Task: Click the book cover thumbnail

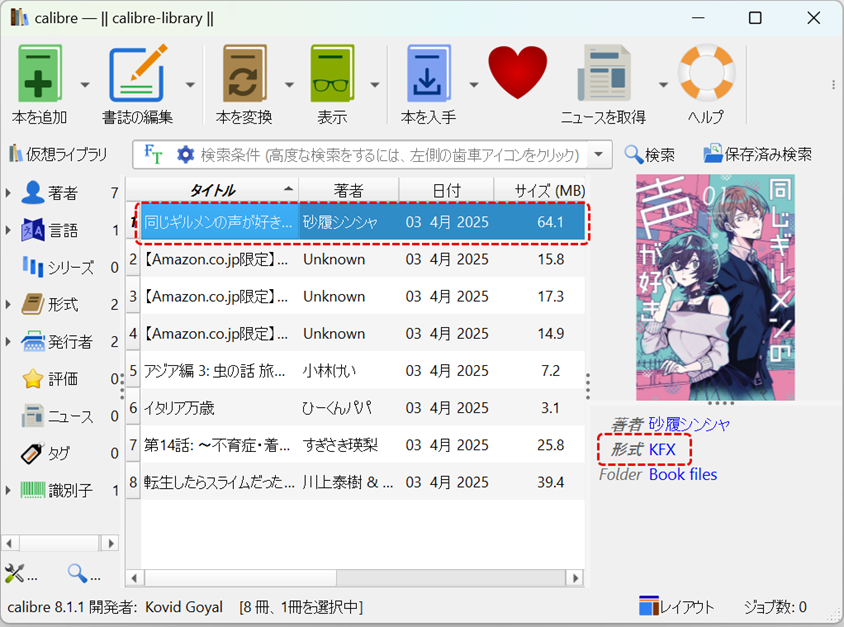Action: pyautogui.click(x=715, y=287)
